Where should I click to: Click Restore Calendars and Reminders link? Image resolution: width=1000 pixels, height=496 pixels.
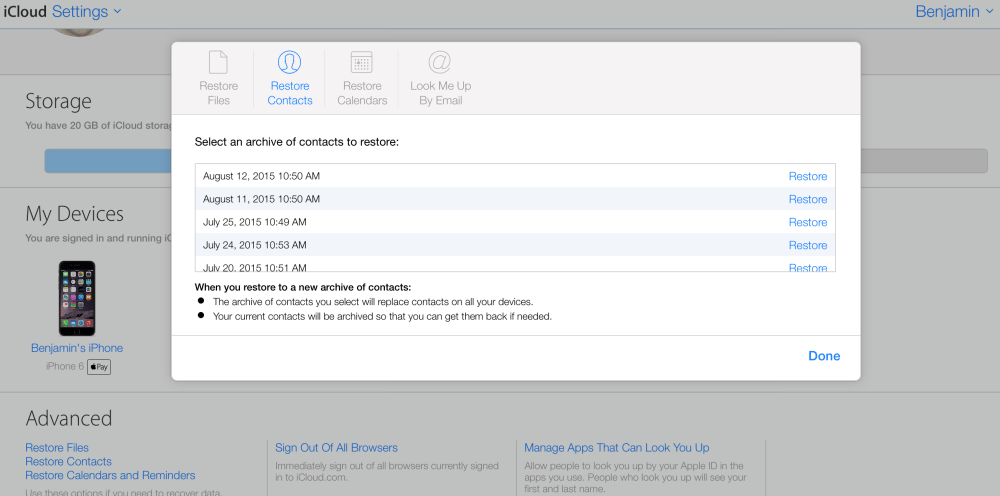click(110, 476)
